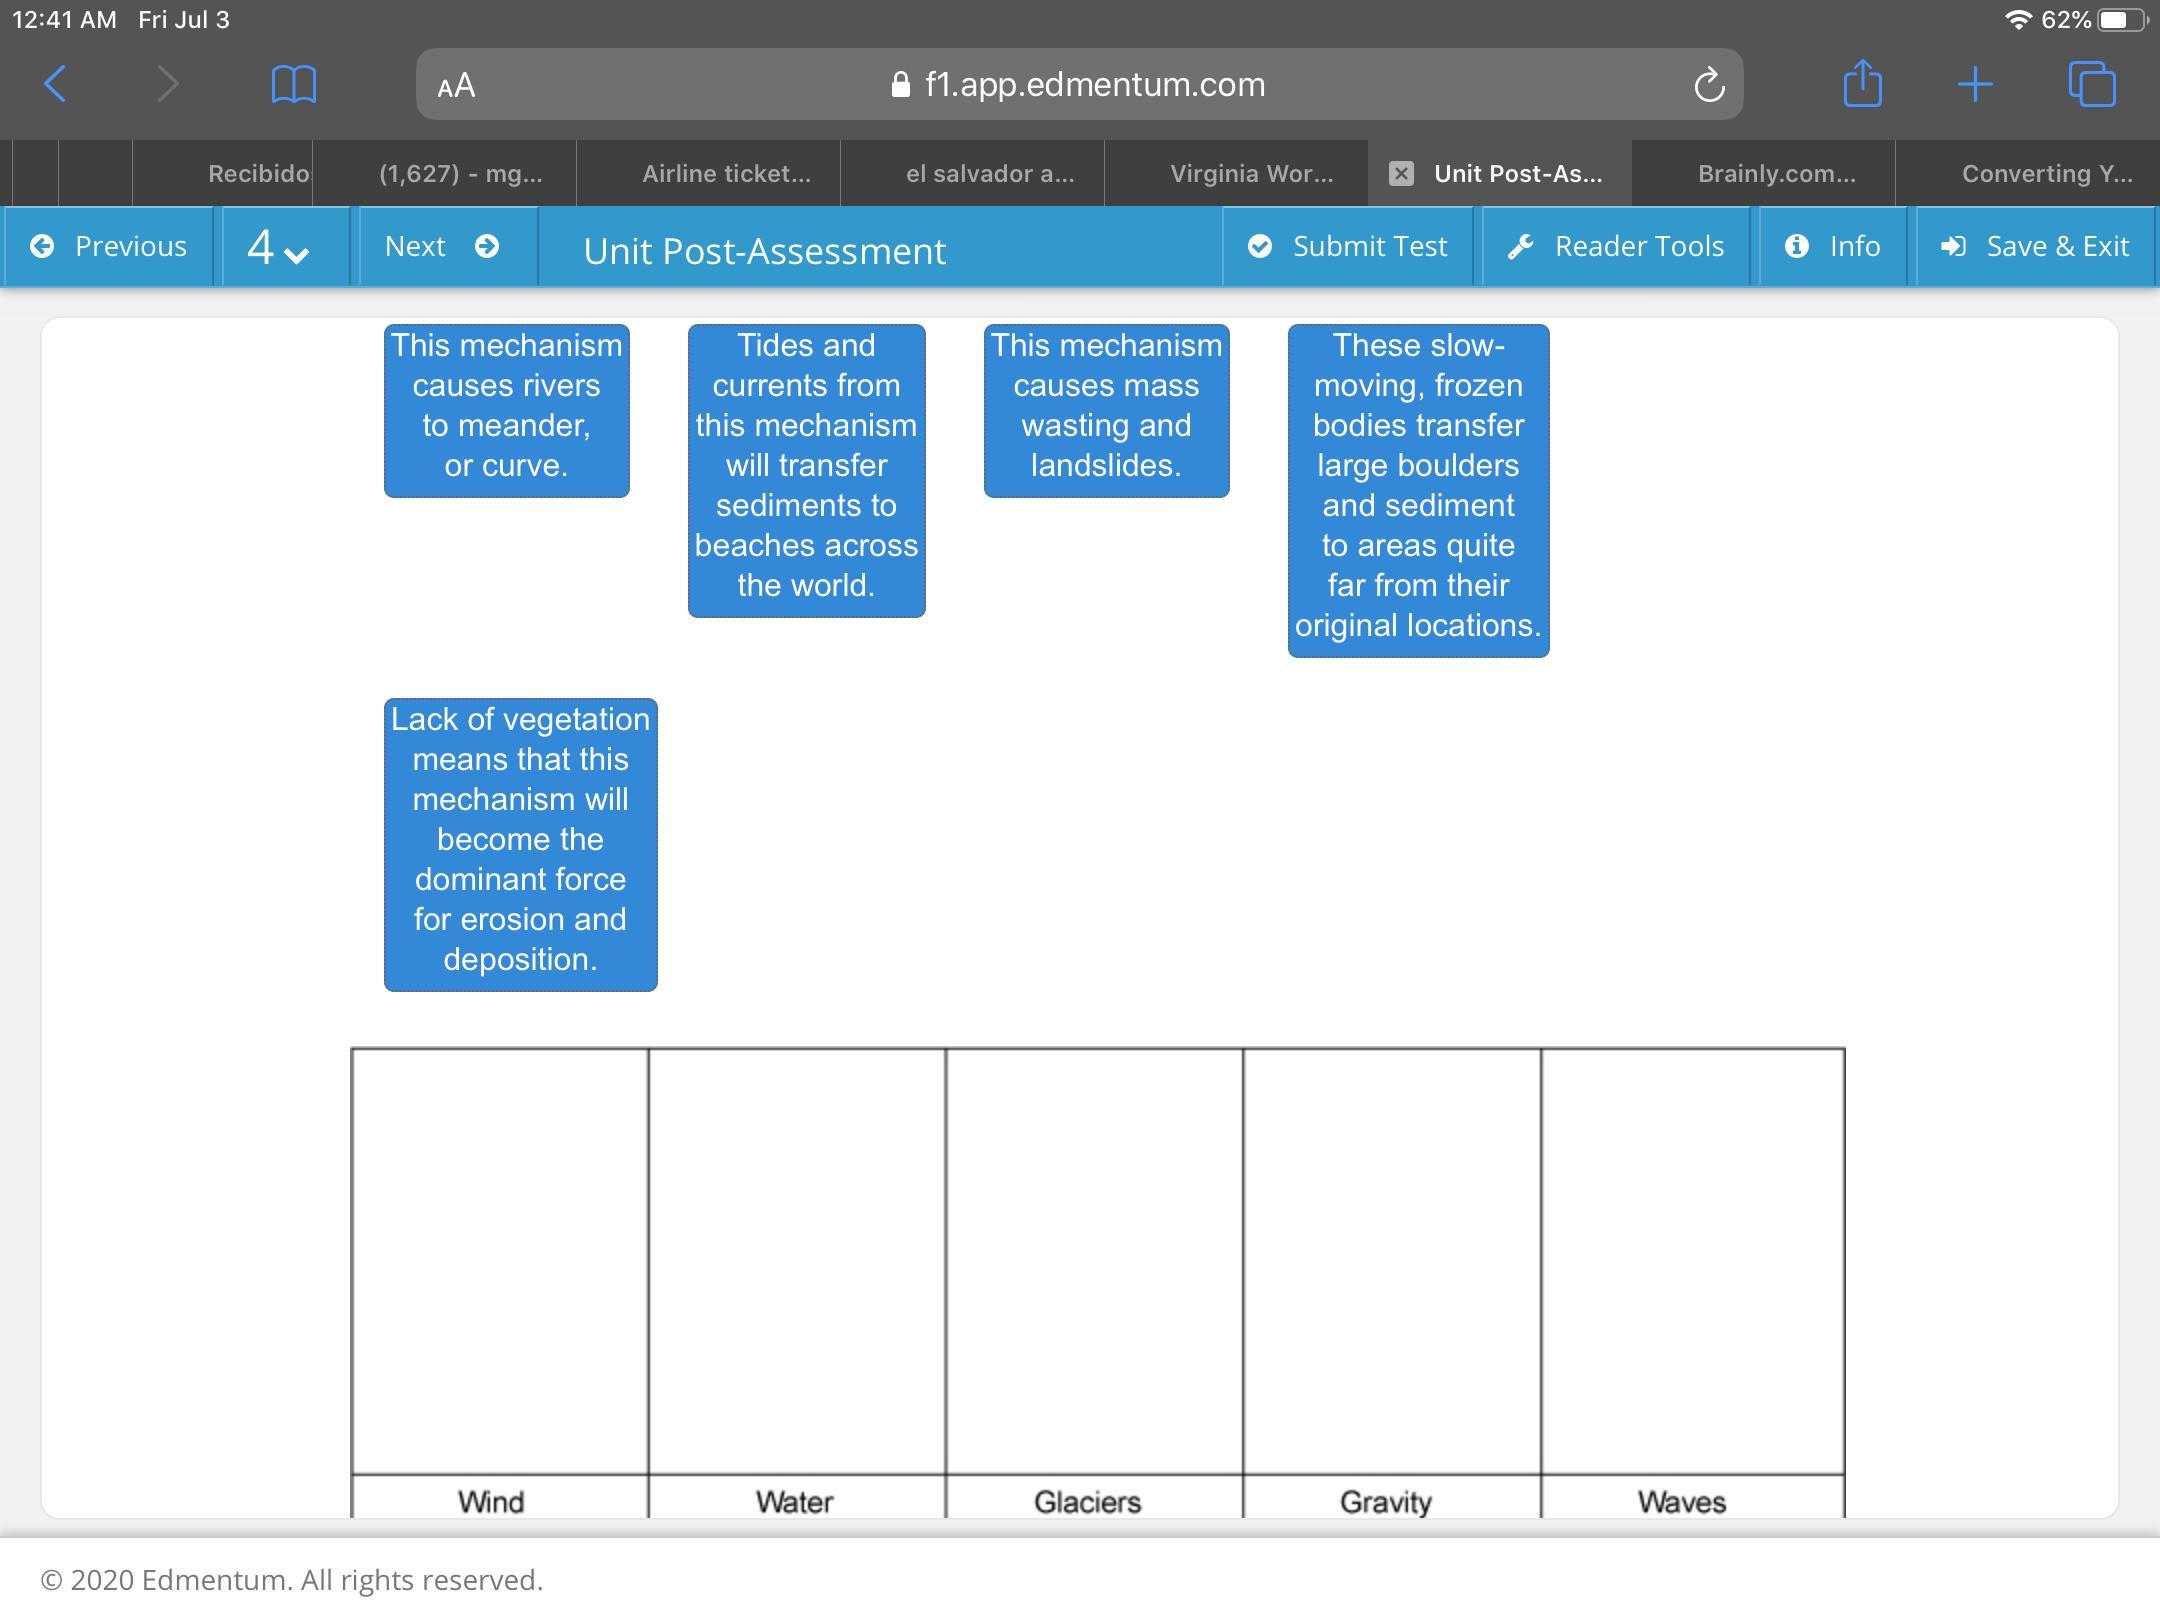Click Save & Exit
2160x1620 pixels.
(2035, 247)
